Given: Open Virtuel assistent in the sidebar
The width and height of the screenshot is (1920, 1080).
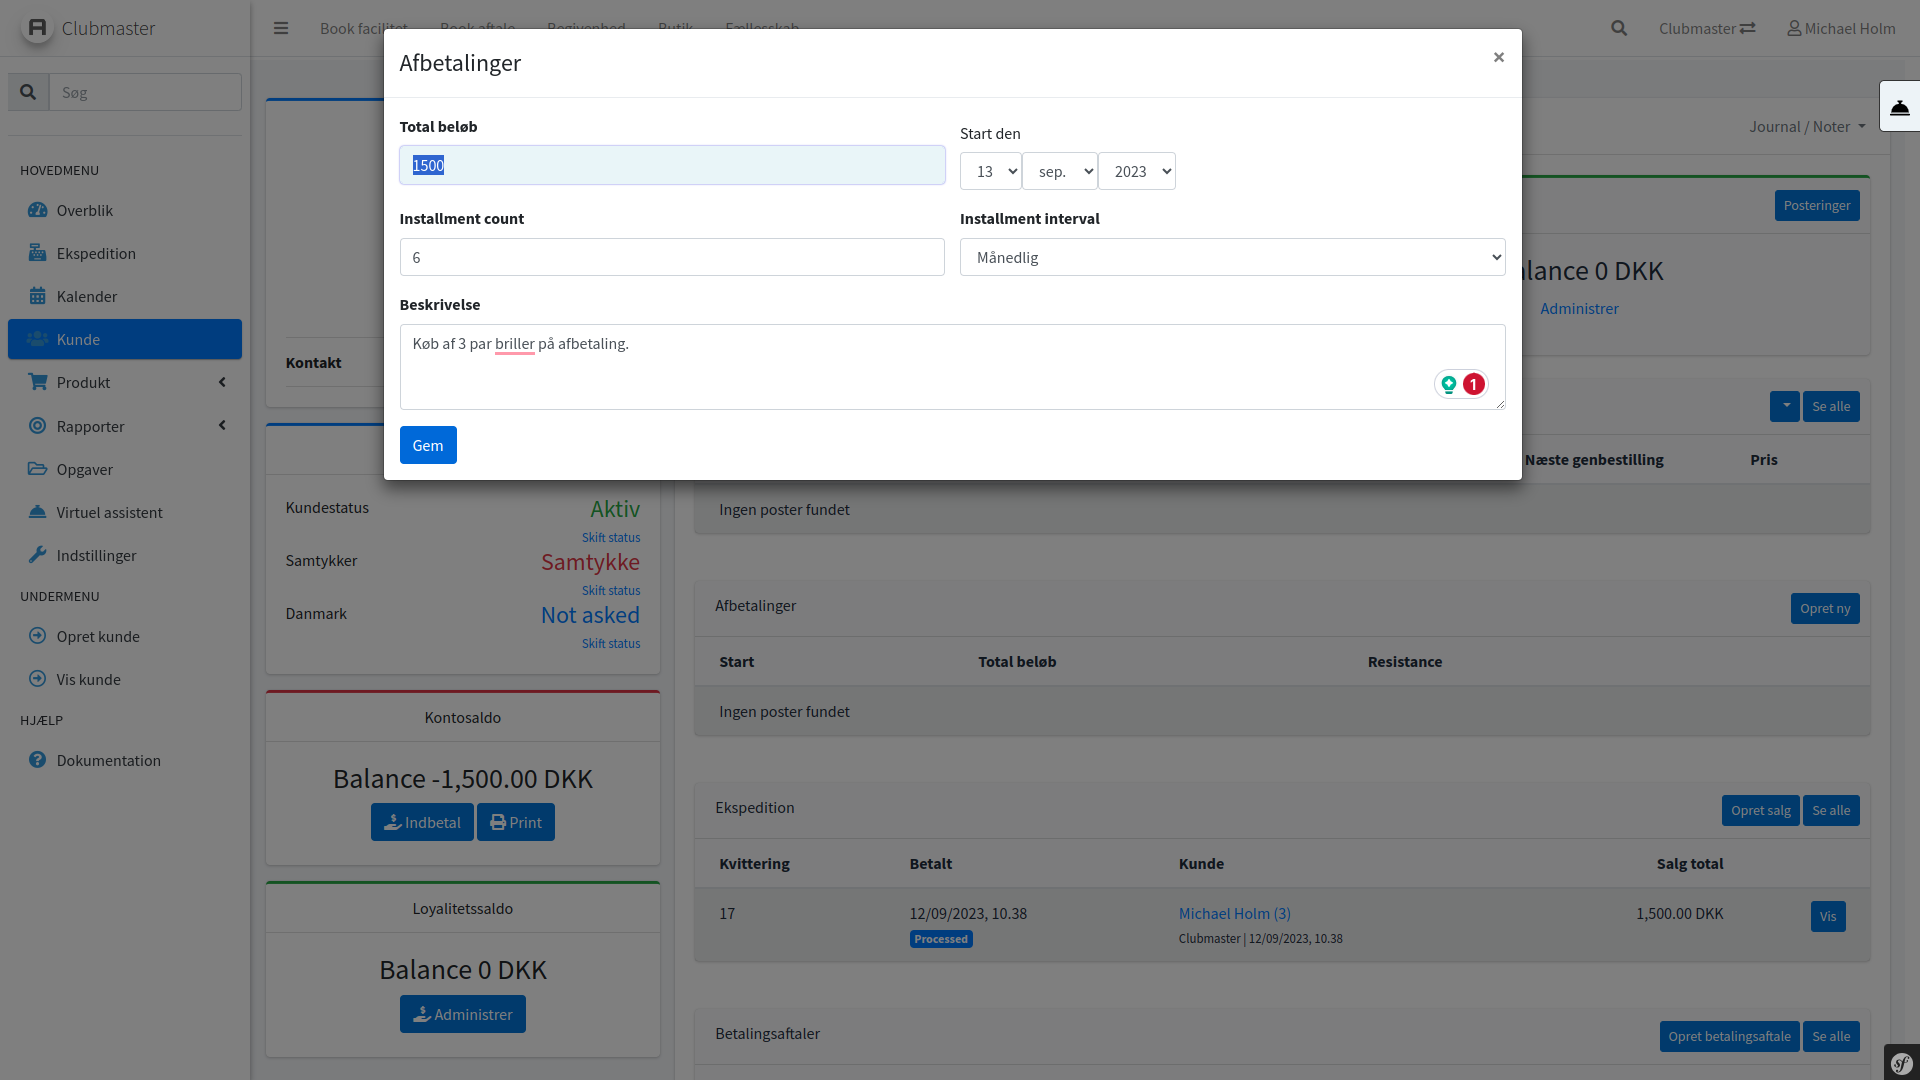Looking at the screenshot, I should (109, 512).
